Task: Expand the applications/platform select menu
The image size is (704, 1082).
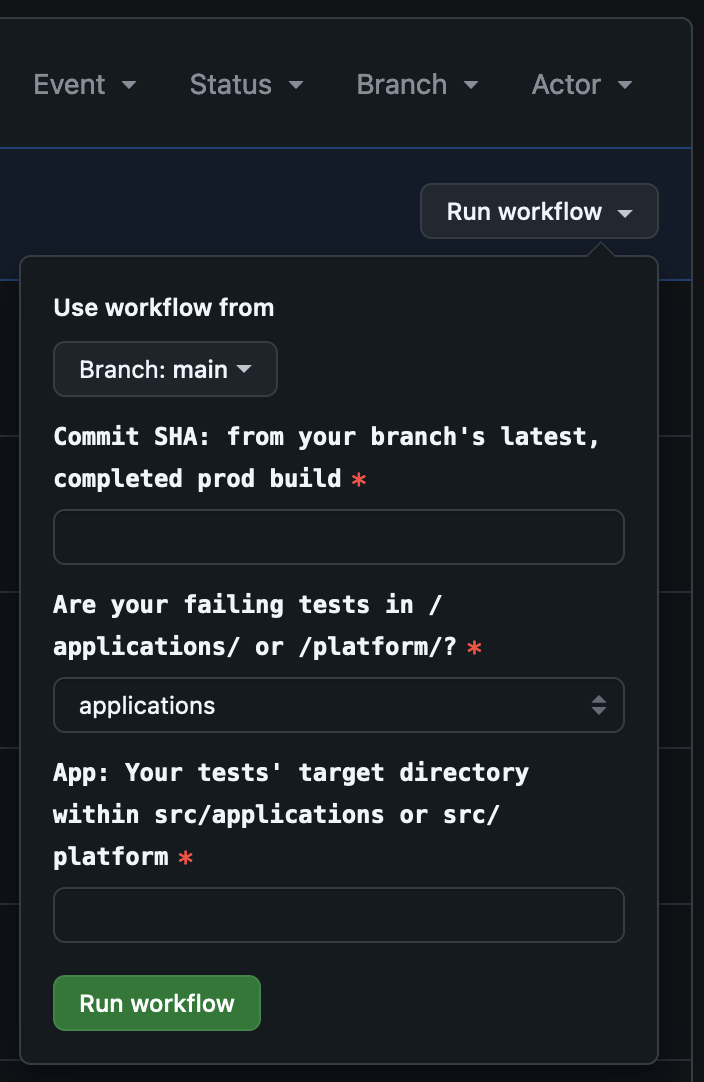Action: [339, 705]
